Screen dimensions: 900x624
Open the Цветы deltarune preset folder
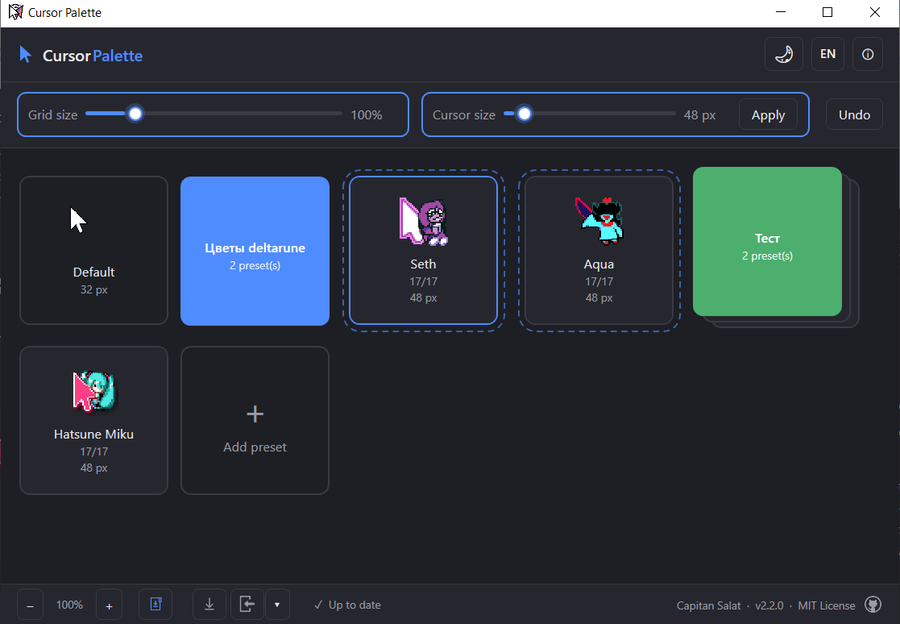click(x=255, y=251)
